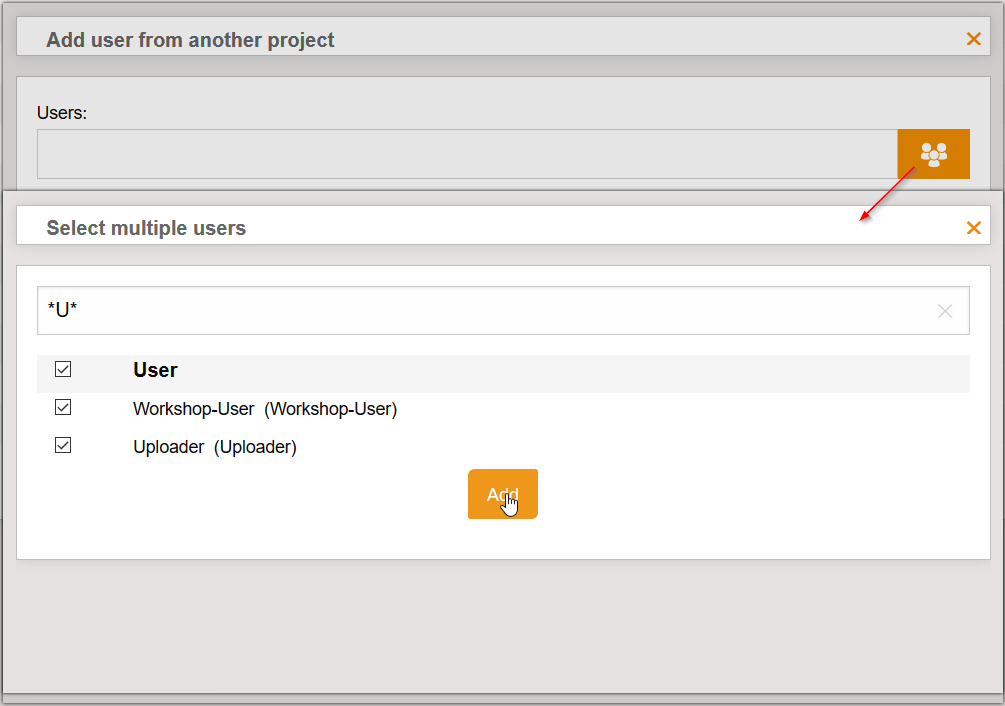Close the Select multiple users dialog
The image size is (1005, 706).
tap(972, 227)
